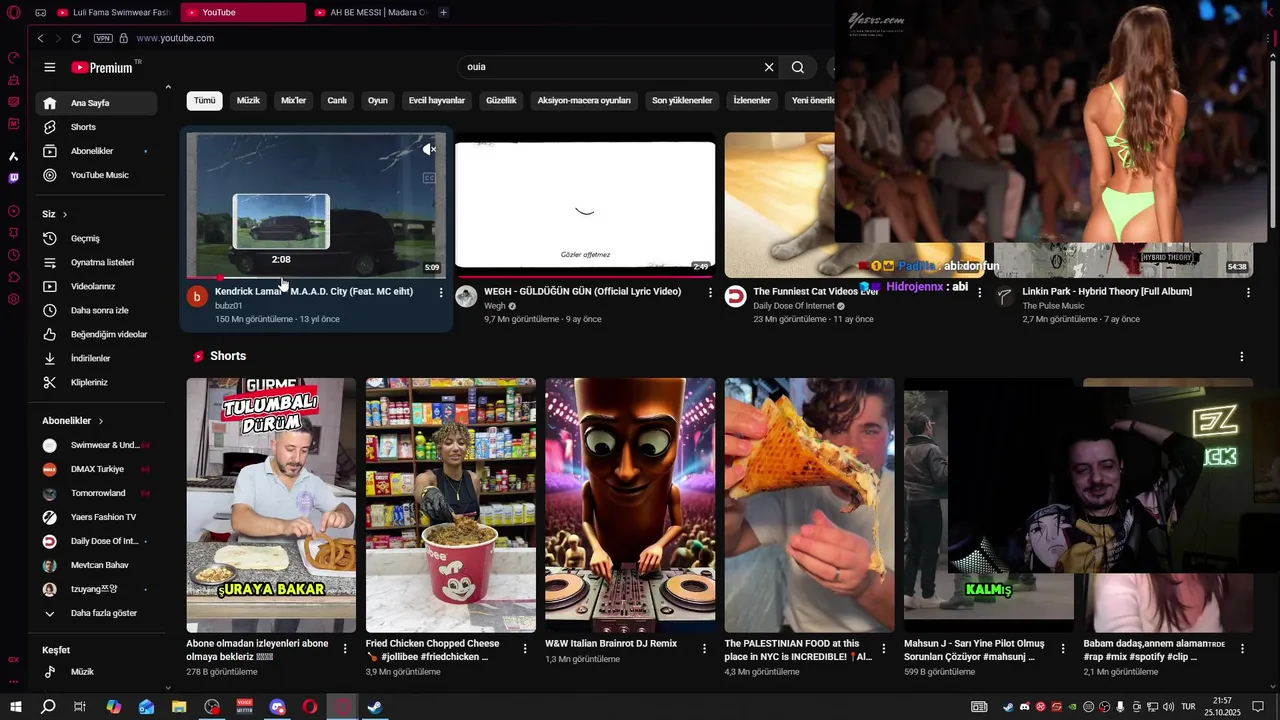Open options for M.A.A.D. City video
This screenshot has width=1280, height=720.
click(x=441, y=292)
